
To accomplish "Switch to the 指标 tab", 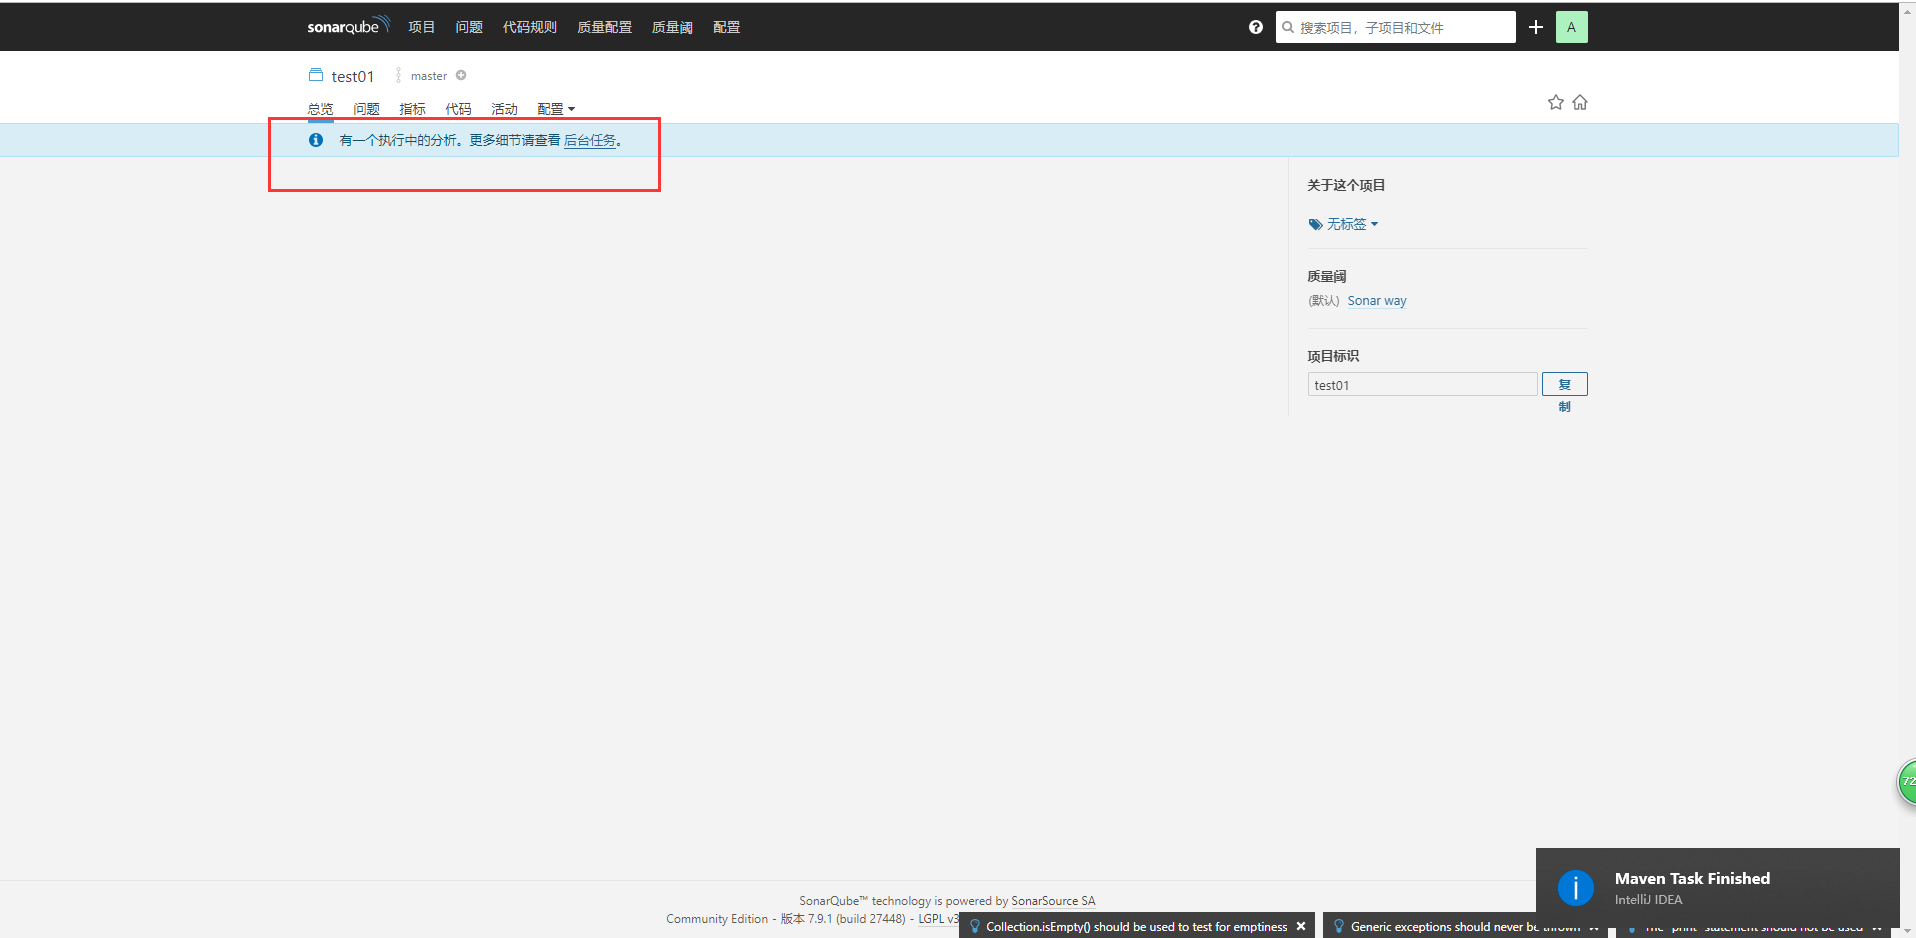I will pyautogui.click(x=412, y=109).
